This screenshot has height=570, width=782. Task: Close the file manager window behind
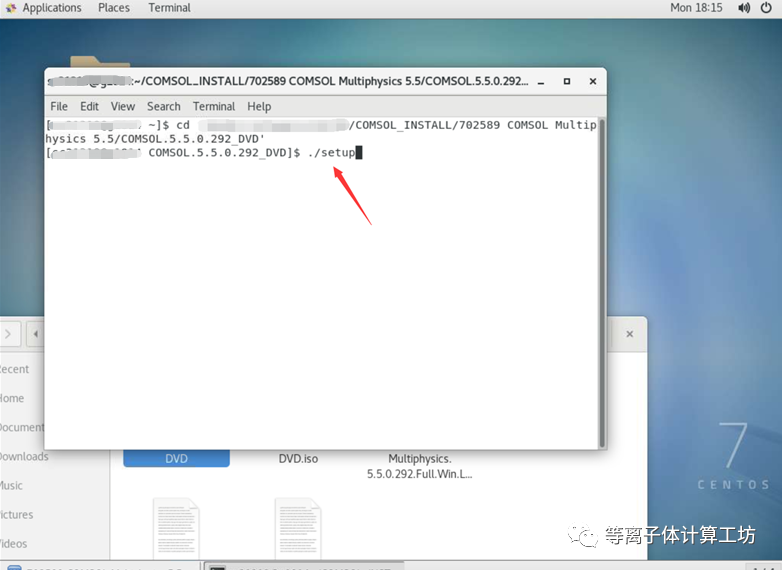[x=630, y=334]
